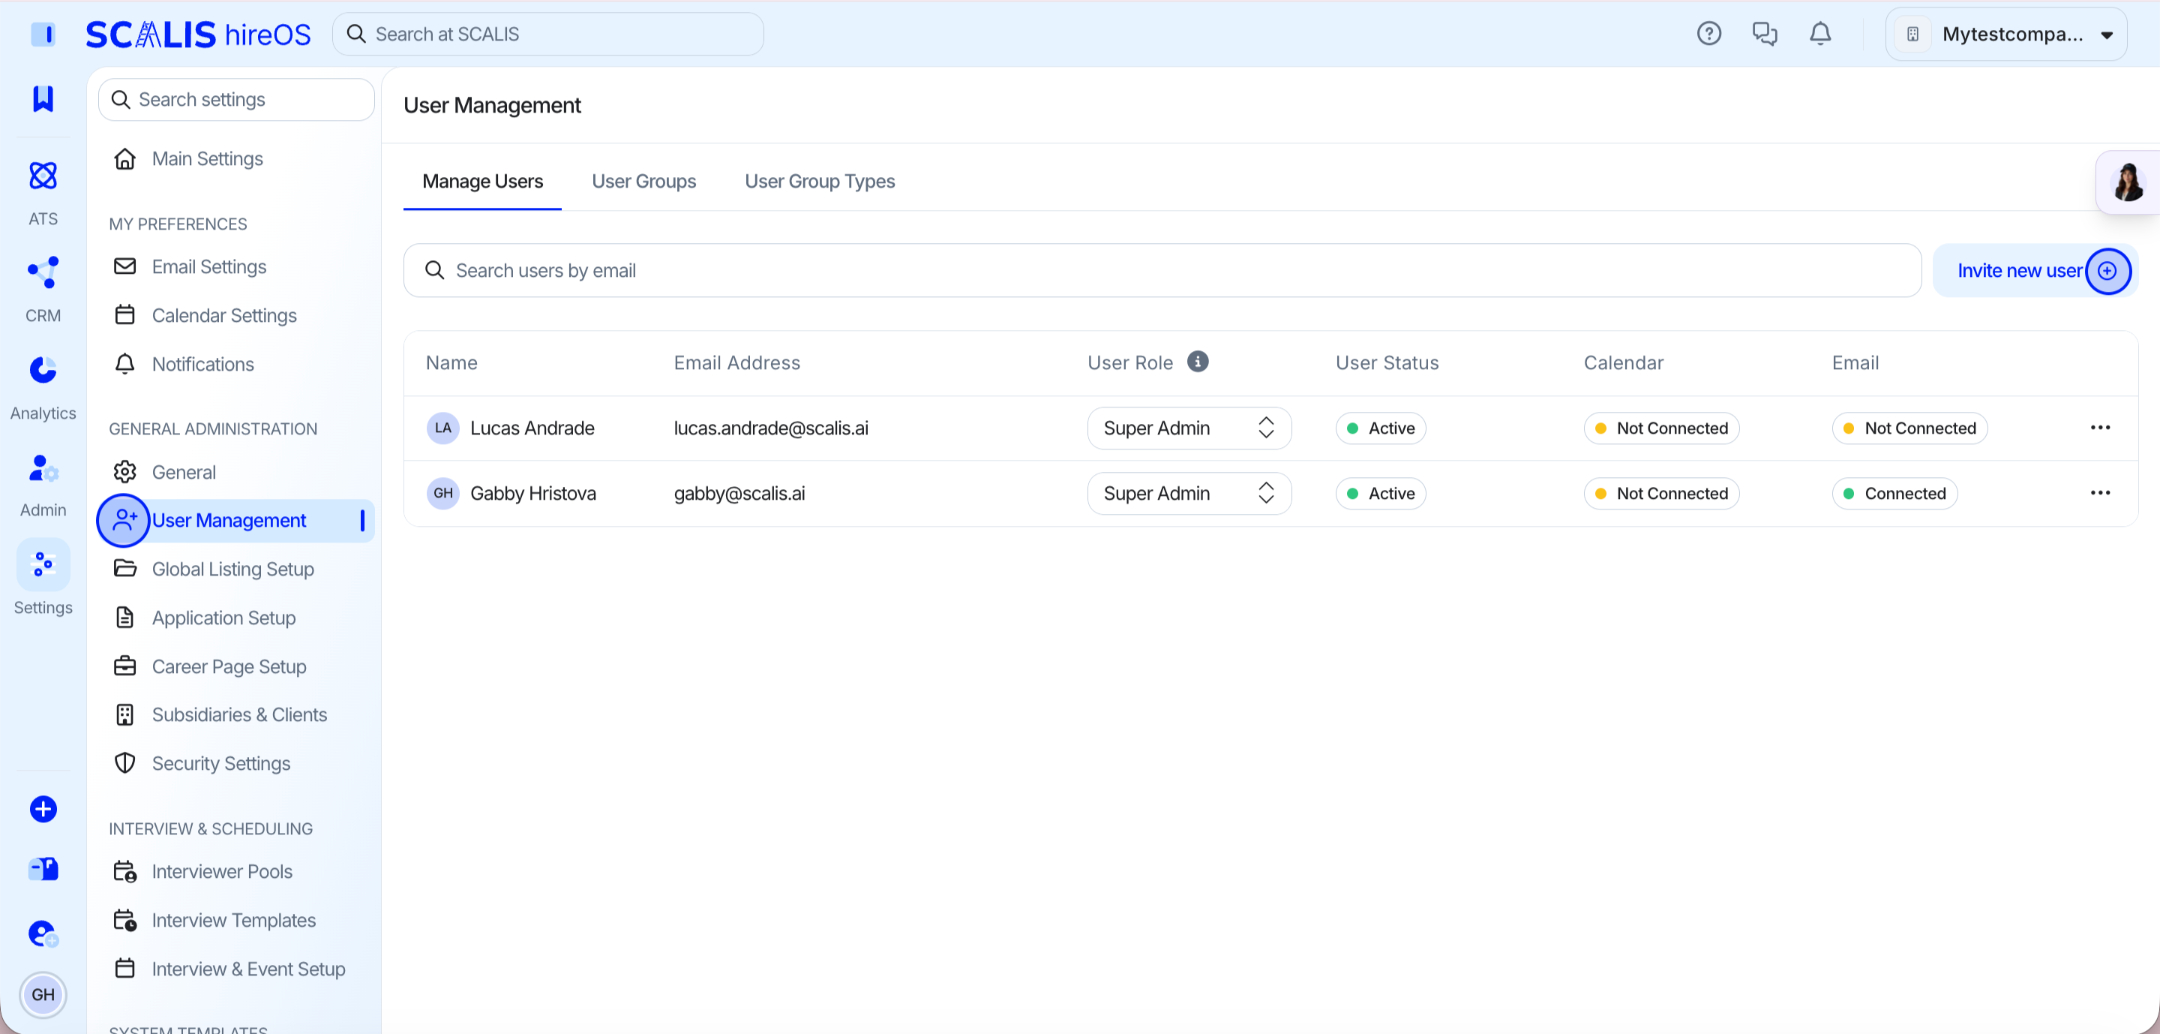Click lucas.andrade@scalis.ai email
Screen dimensions: 2160x1034
[x=771, y=428]
